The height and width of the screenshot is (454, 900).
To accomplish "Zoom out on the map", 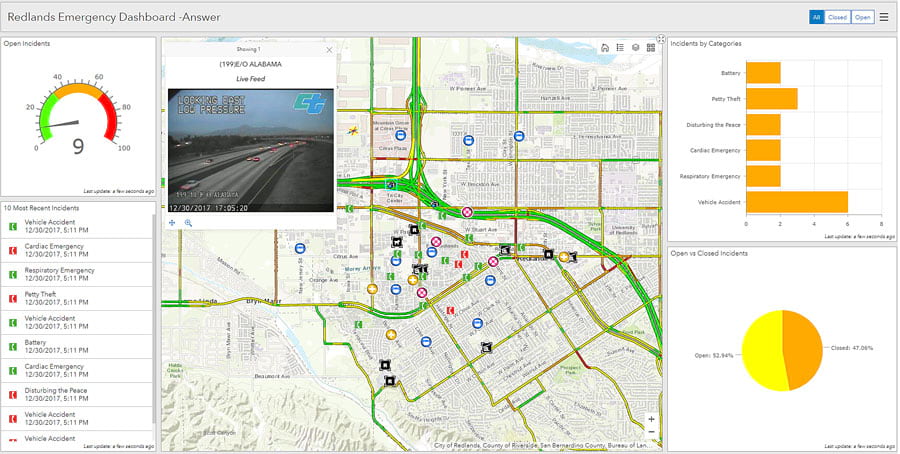I will (x=651, y=432).
